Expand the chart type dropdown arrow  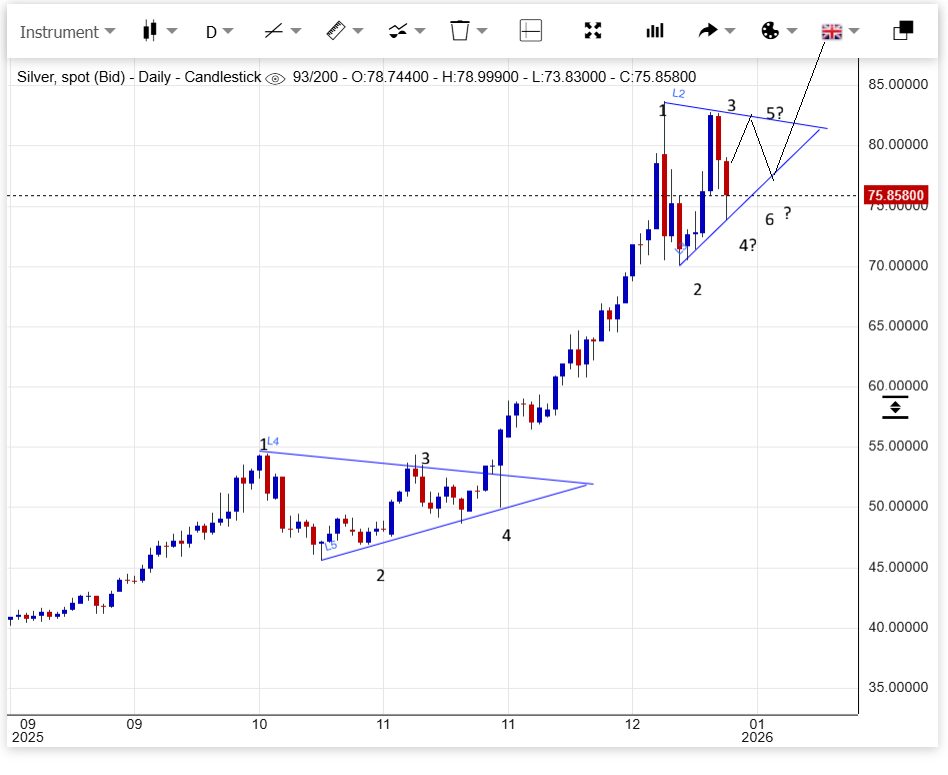click(172, 31)
